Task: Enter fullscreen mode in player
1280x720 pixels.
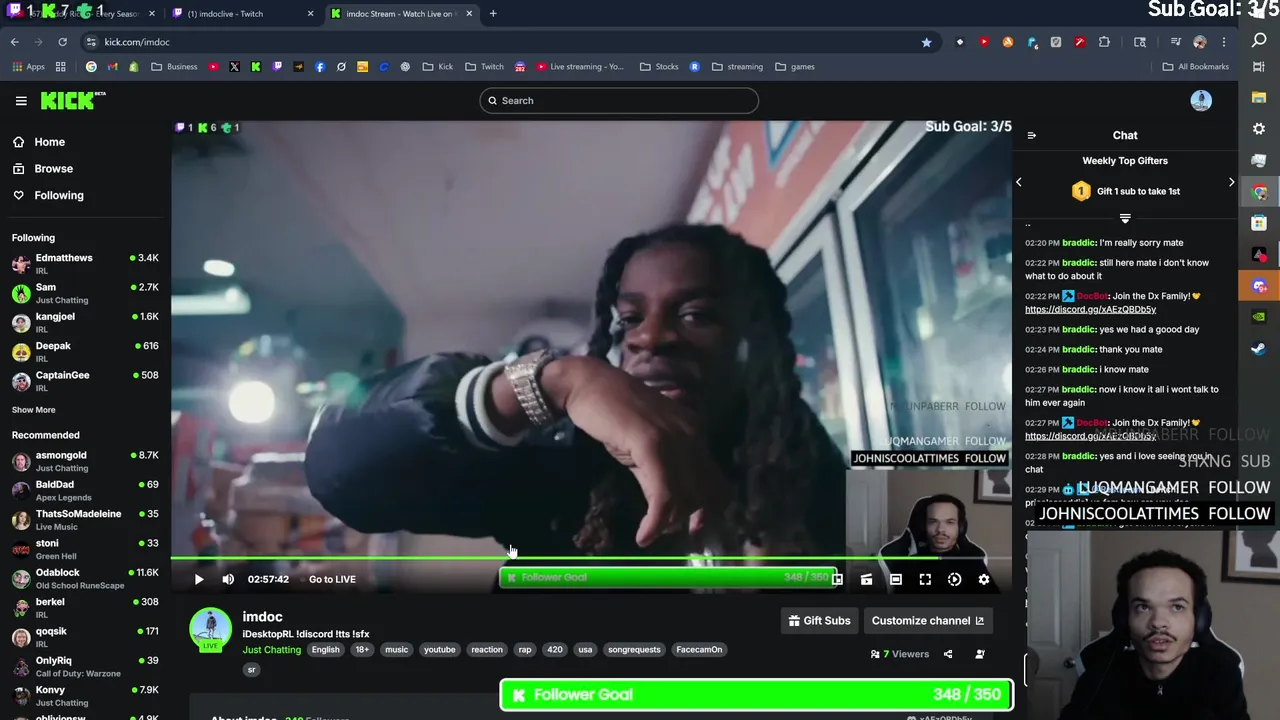Action: [x=925, y=579]
